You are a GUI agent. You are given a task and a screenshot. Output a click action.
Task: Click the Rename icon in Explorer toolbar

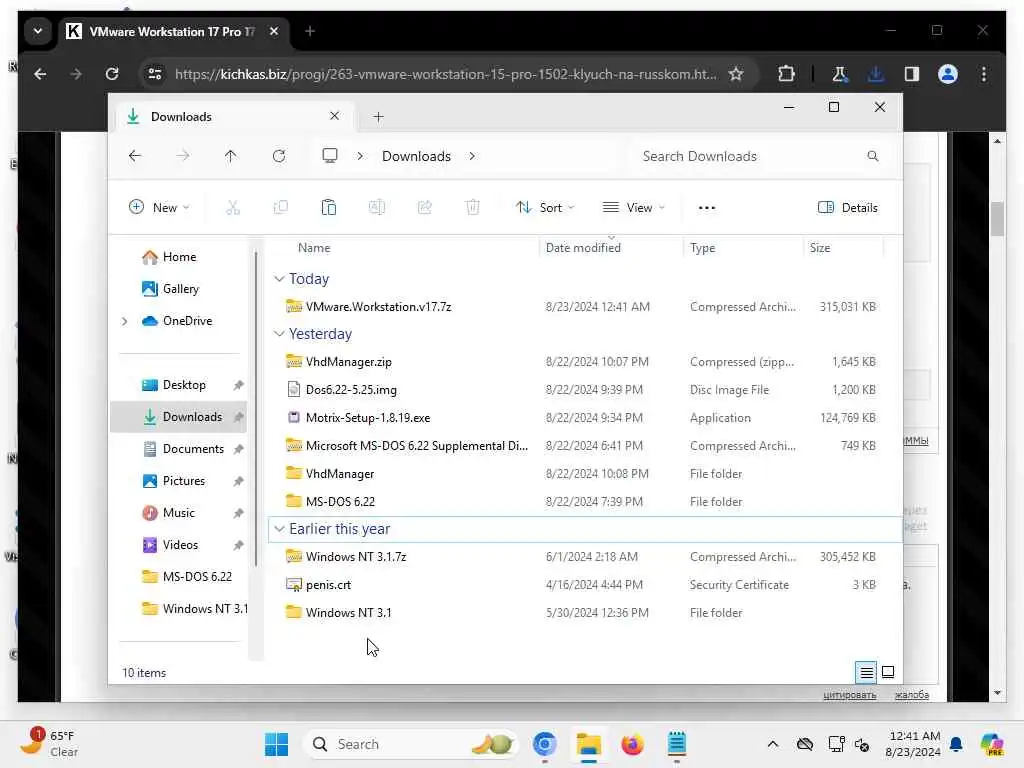click(377, 208)
